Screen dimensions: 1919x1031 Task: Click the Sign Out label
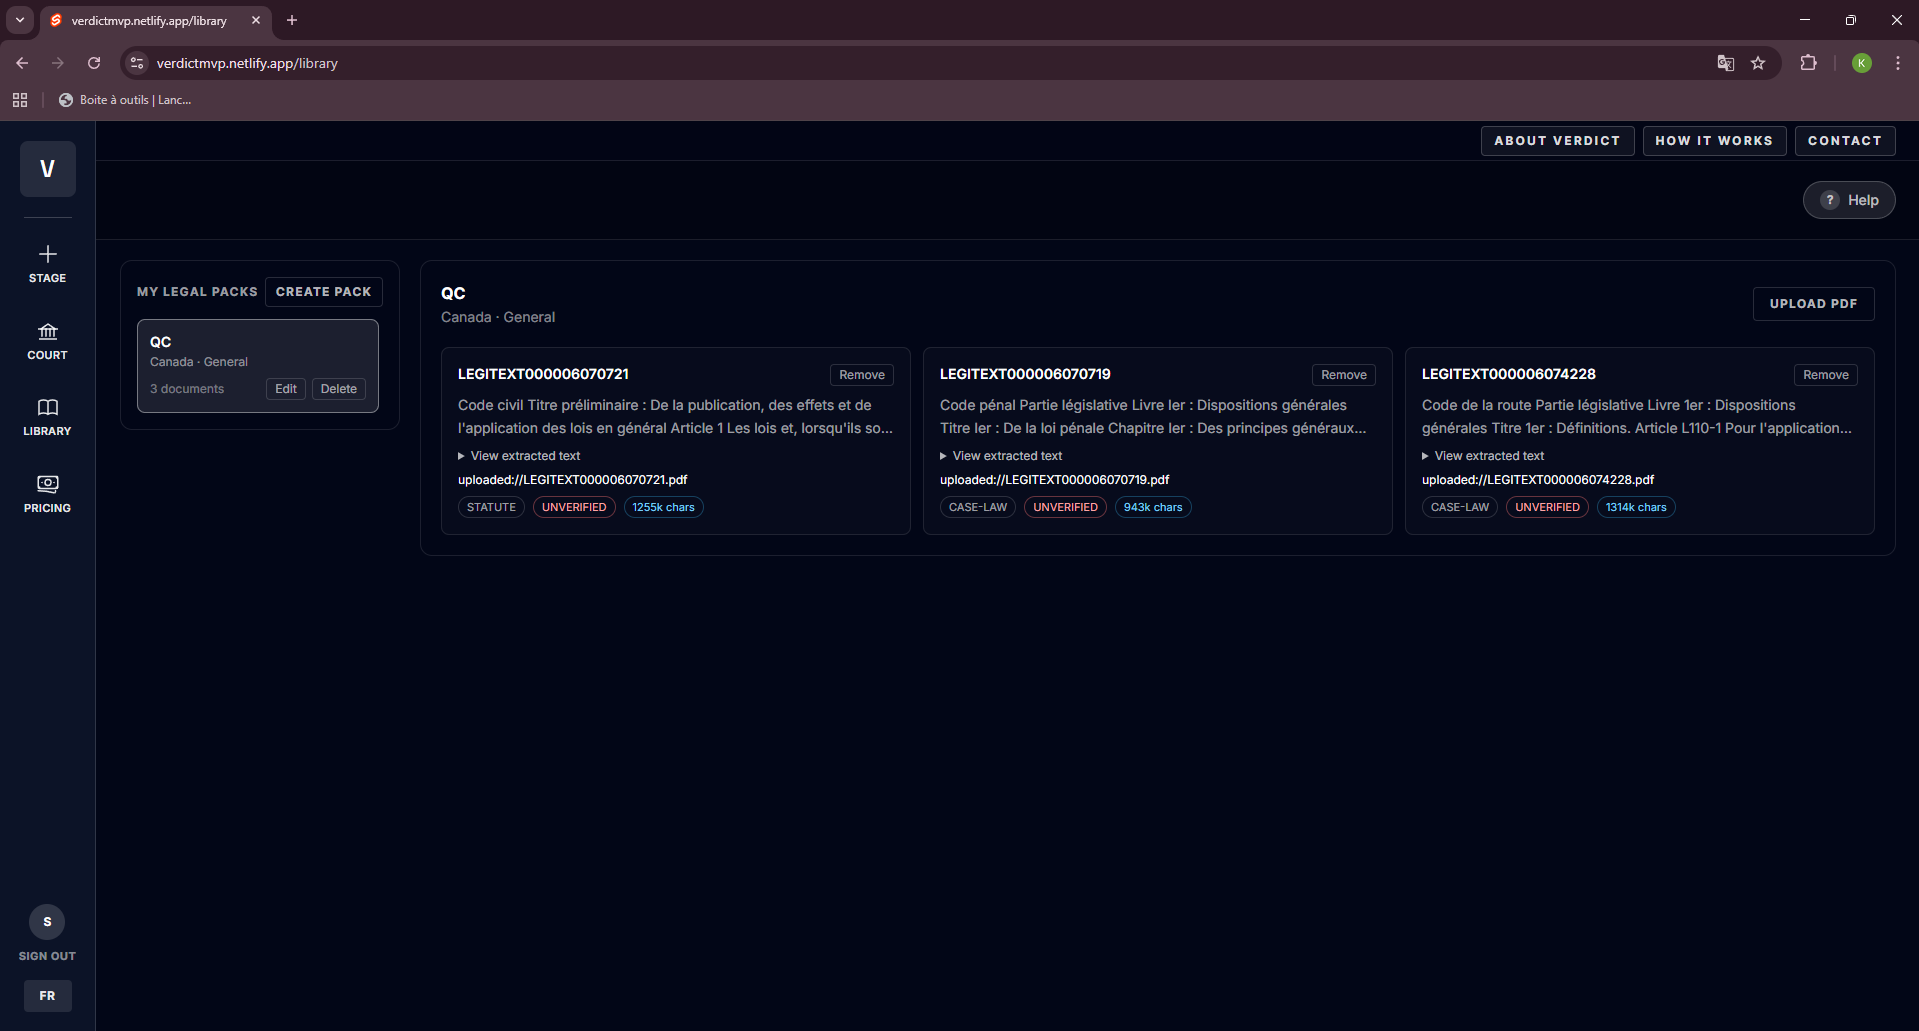point(47,956)
